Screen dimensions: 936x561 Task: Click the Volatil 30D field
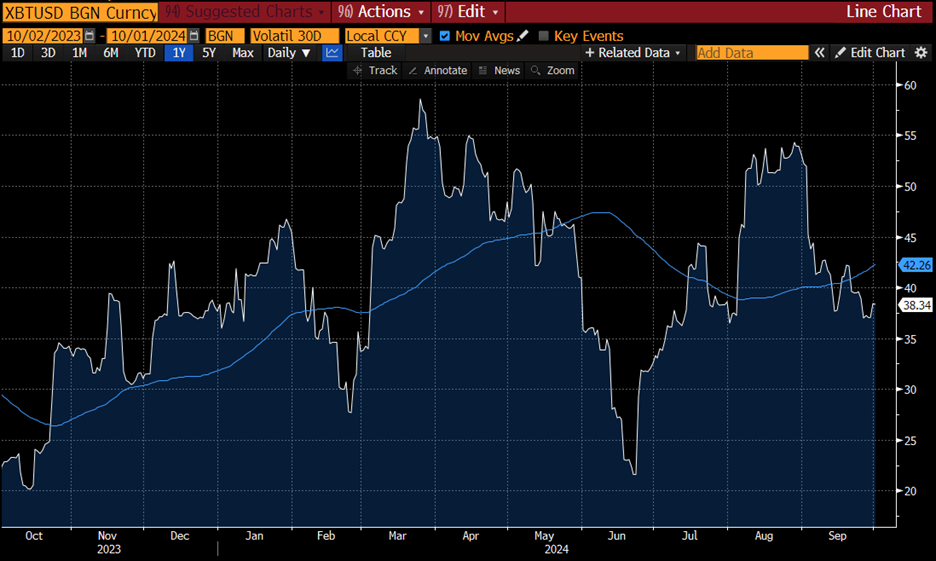click(295, 36)
